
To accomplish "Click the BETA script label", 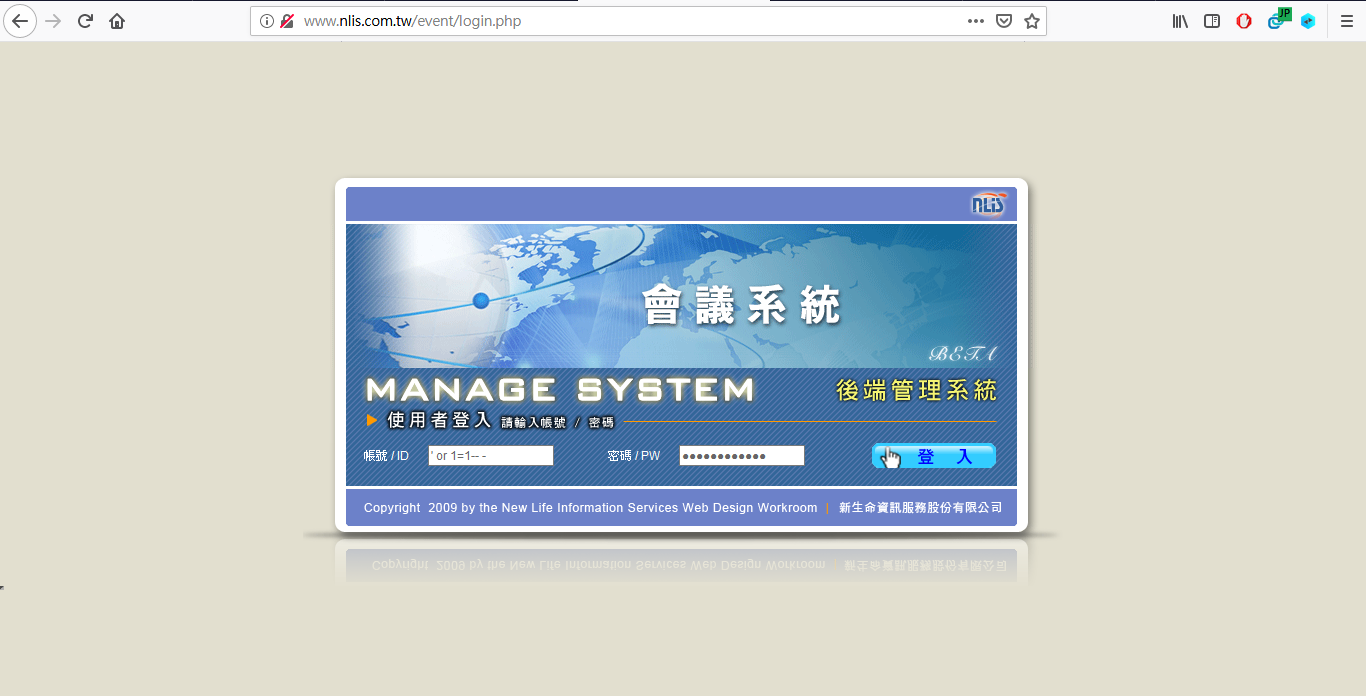I will 962,354.
